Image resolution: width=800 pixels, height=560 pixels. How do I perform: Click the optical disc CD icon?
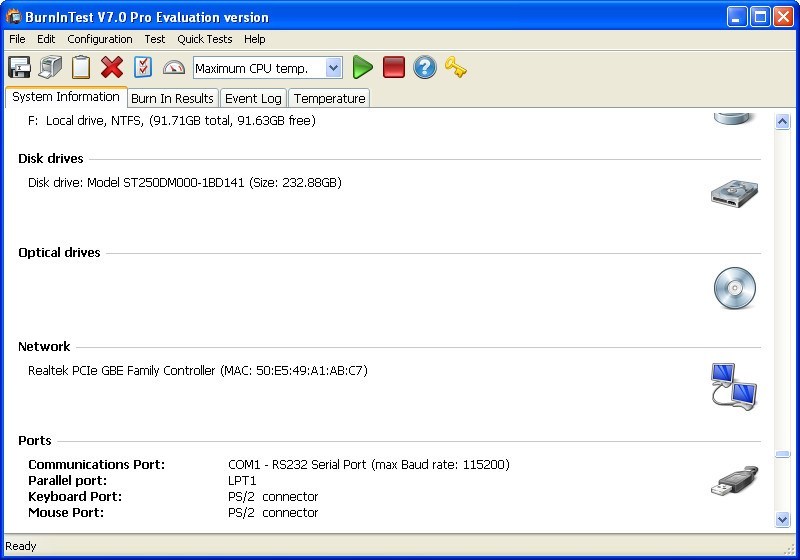click(735, 288)
